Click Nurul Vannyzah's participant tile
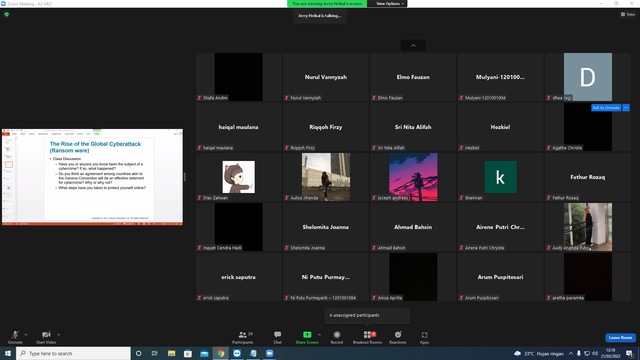 click(326, 77)
